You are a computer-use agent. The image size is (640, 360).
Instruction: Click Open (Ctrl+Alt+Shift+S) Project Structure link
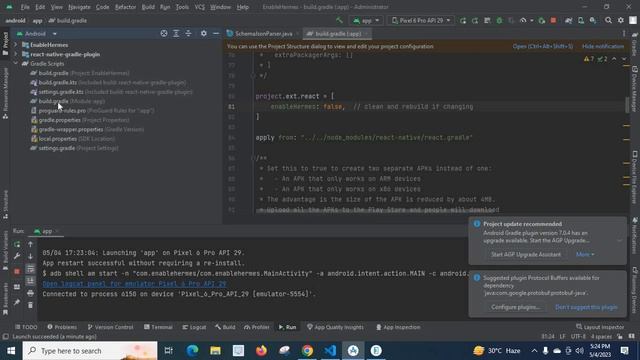[x=543, y=47]
